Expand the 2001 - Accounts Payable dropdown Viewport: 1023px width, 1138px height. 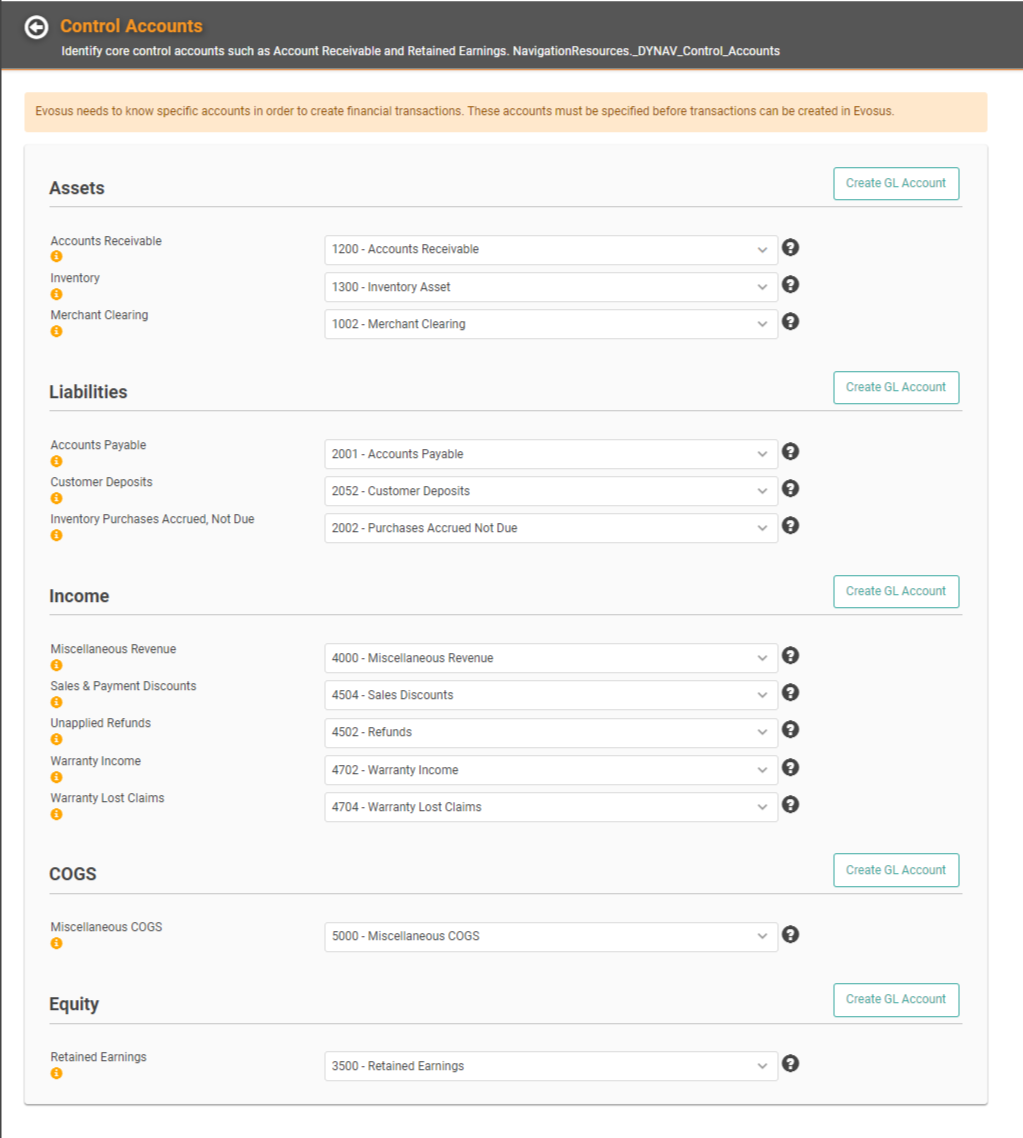(551, 454)
